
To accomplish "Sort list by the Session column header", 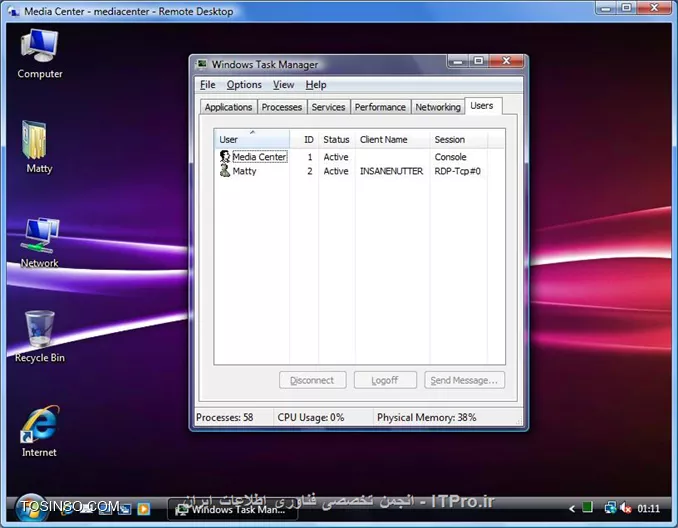I will pos(458,139).
